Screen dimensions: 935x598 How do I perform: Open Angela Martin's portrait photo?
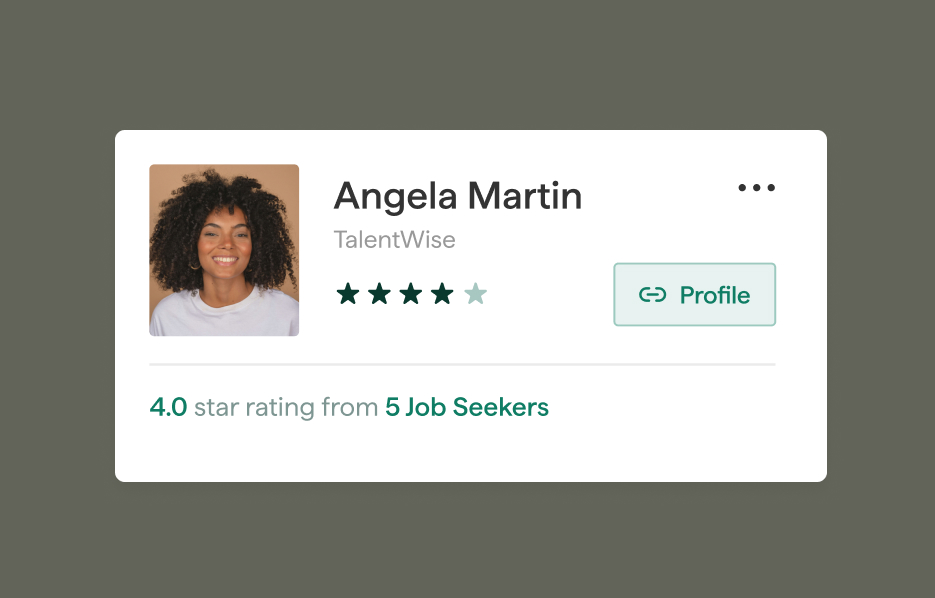(224, 250)
